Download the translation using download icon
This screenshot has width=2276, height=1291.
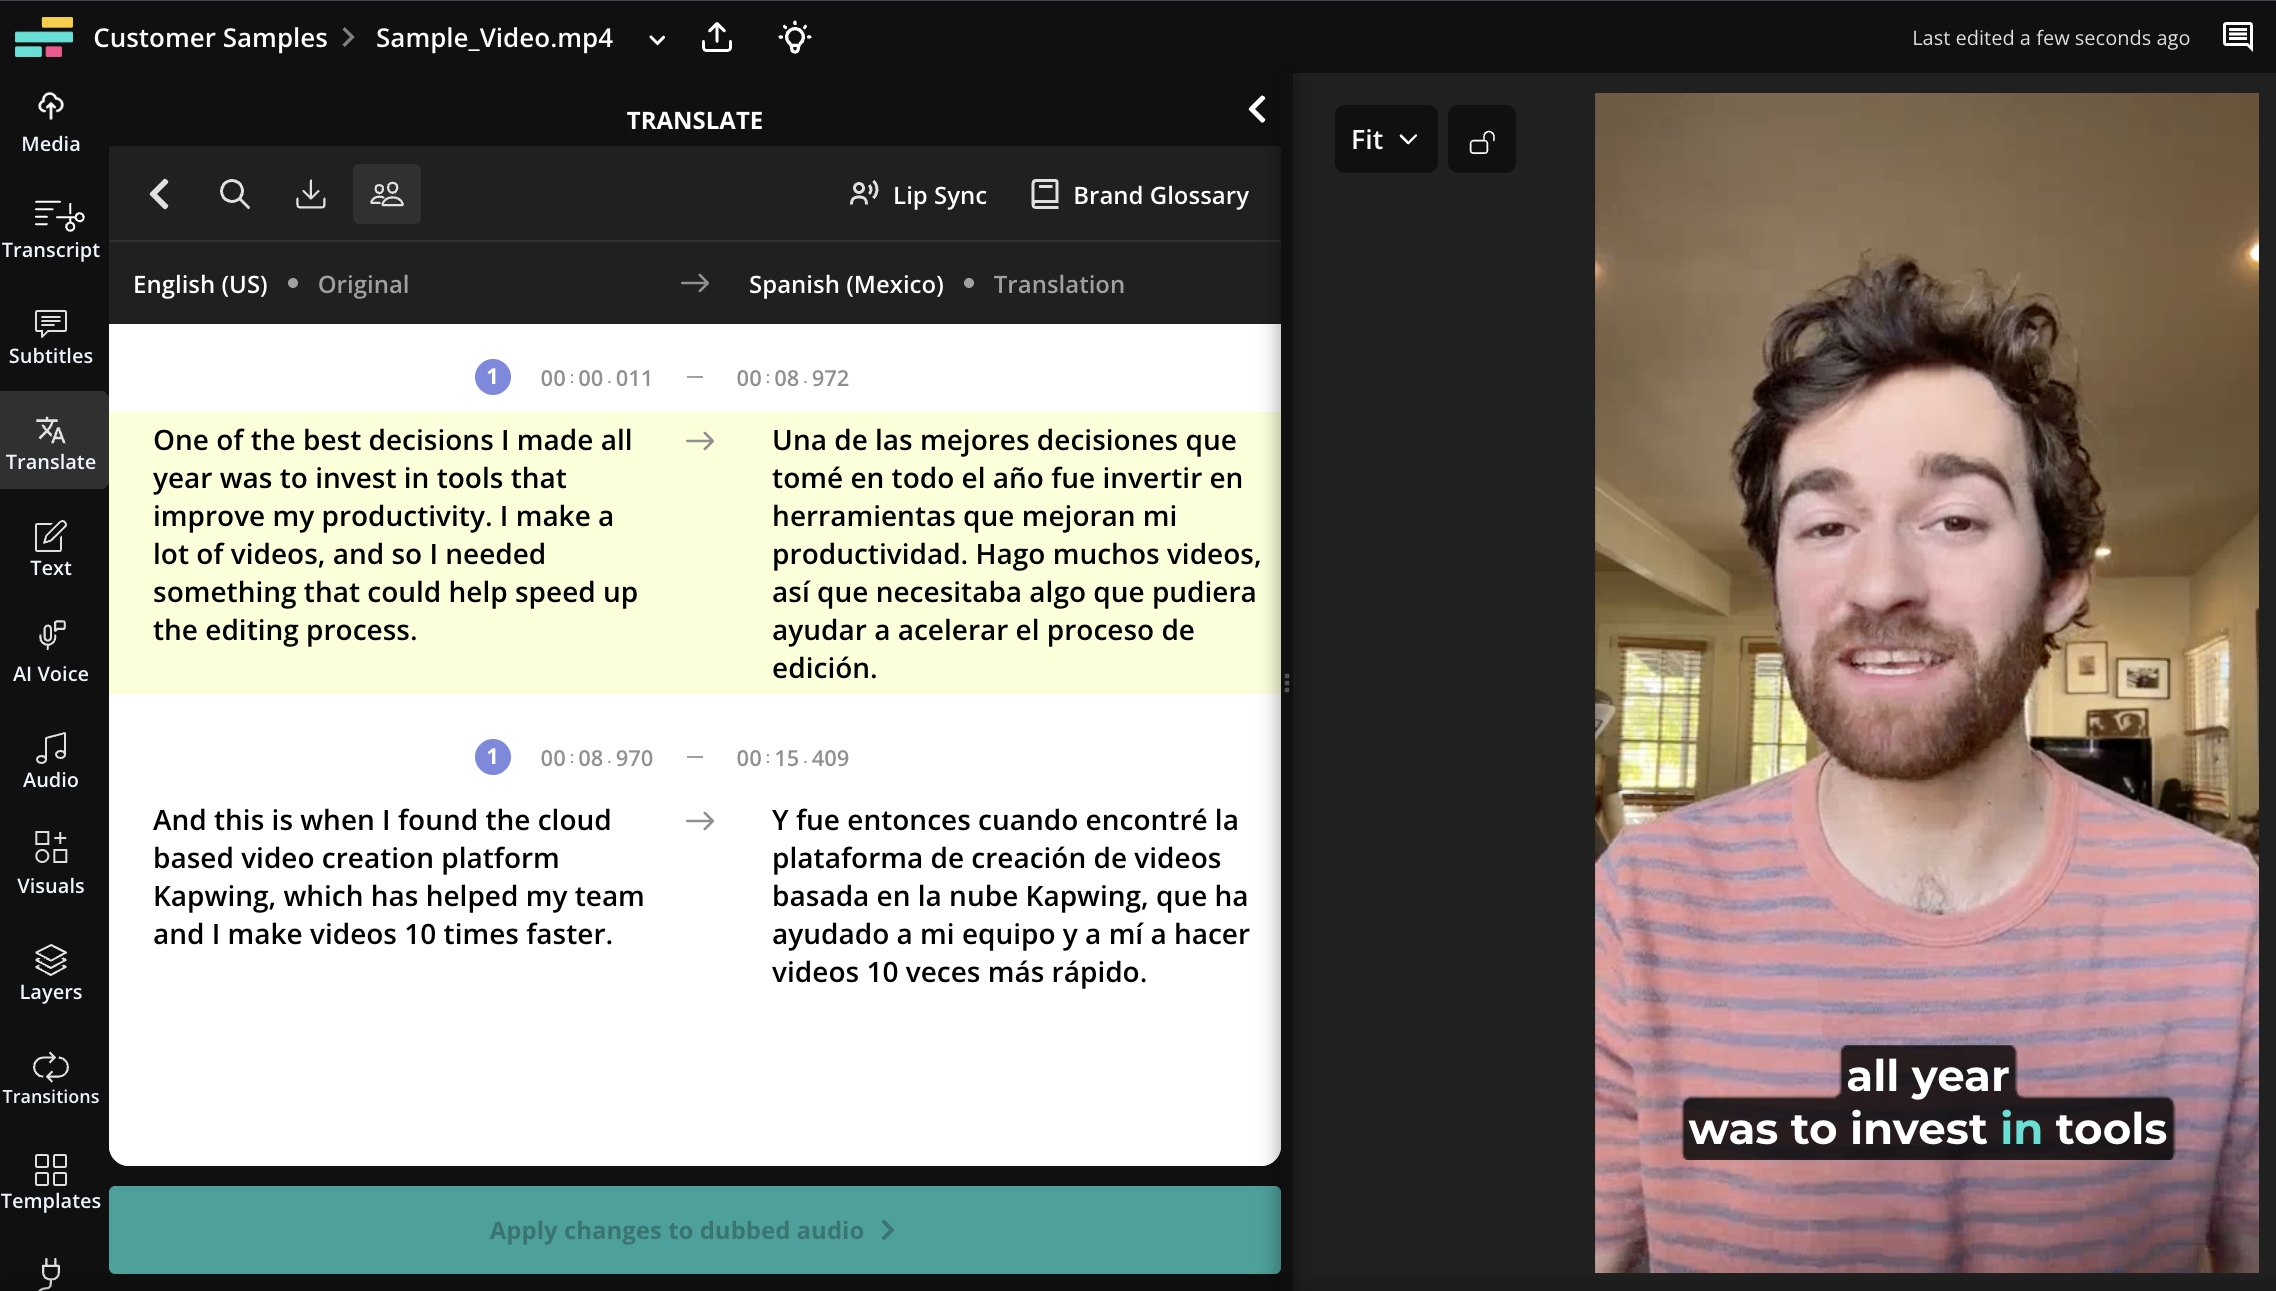(x=311, y=194)
